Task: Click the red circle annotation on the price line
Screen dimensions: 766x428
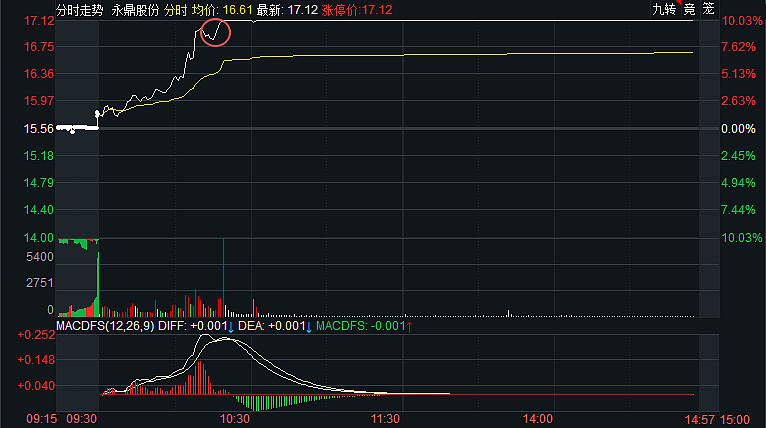Action: point(216,33)
